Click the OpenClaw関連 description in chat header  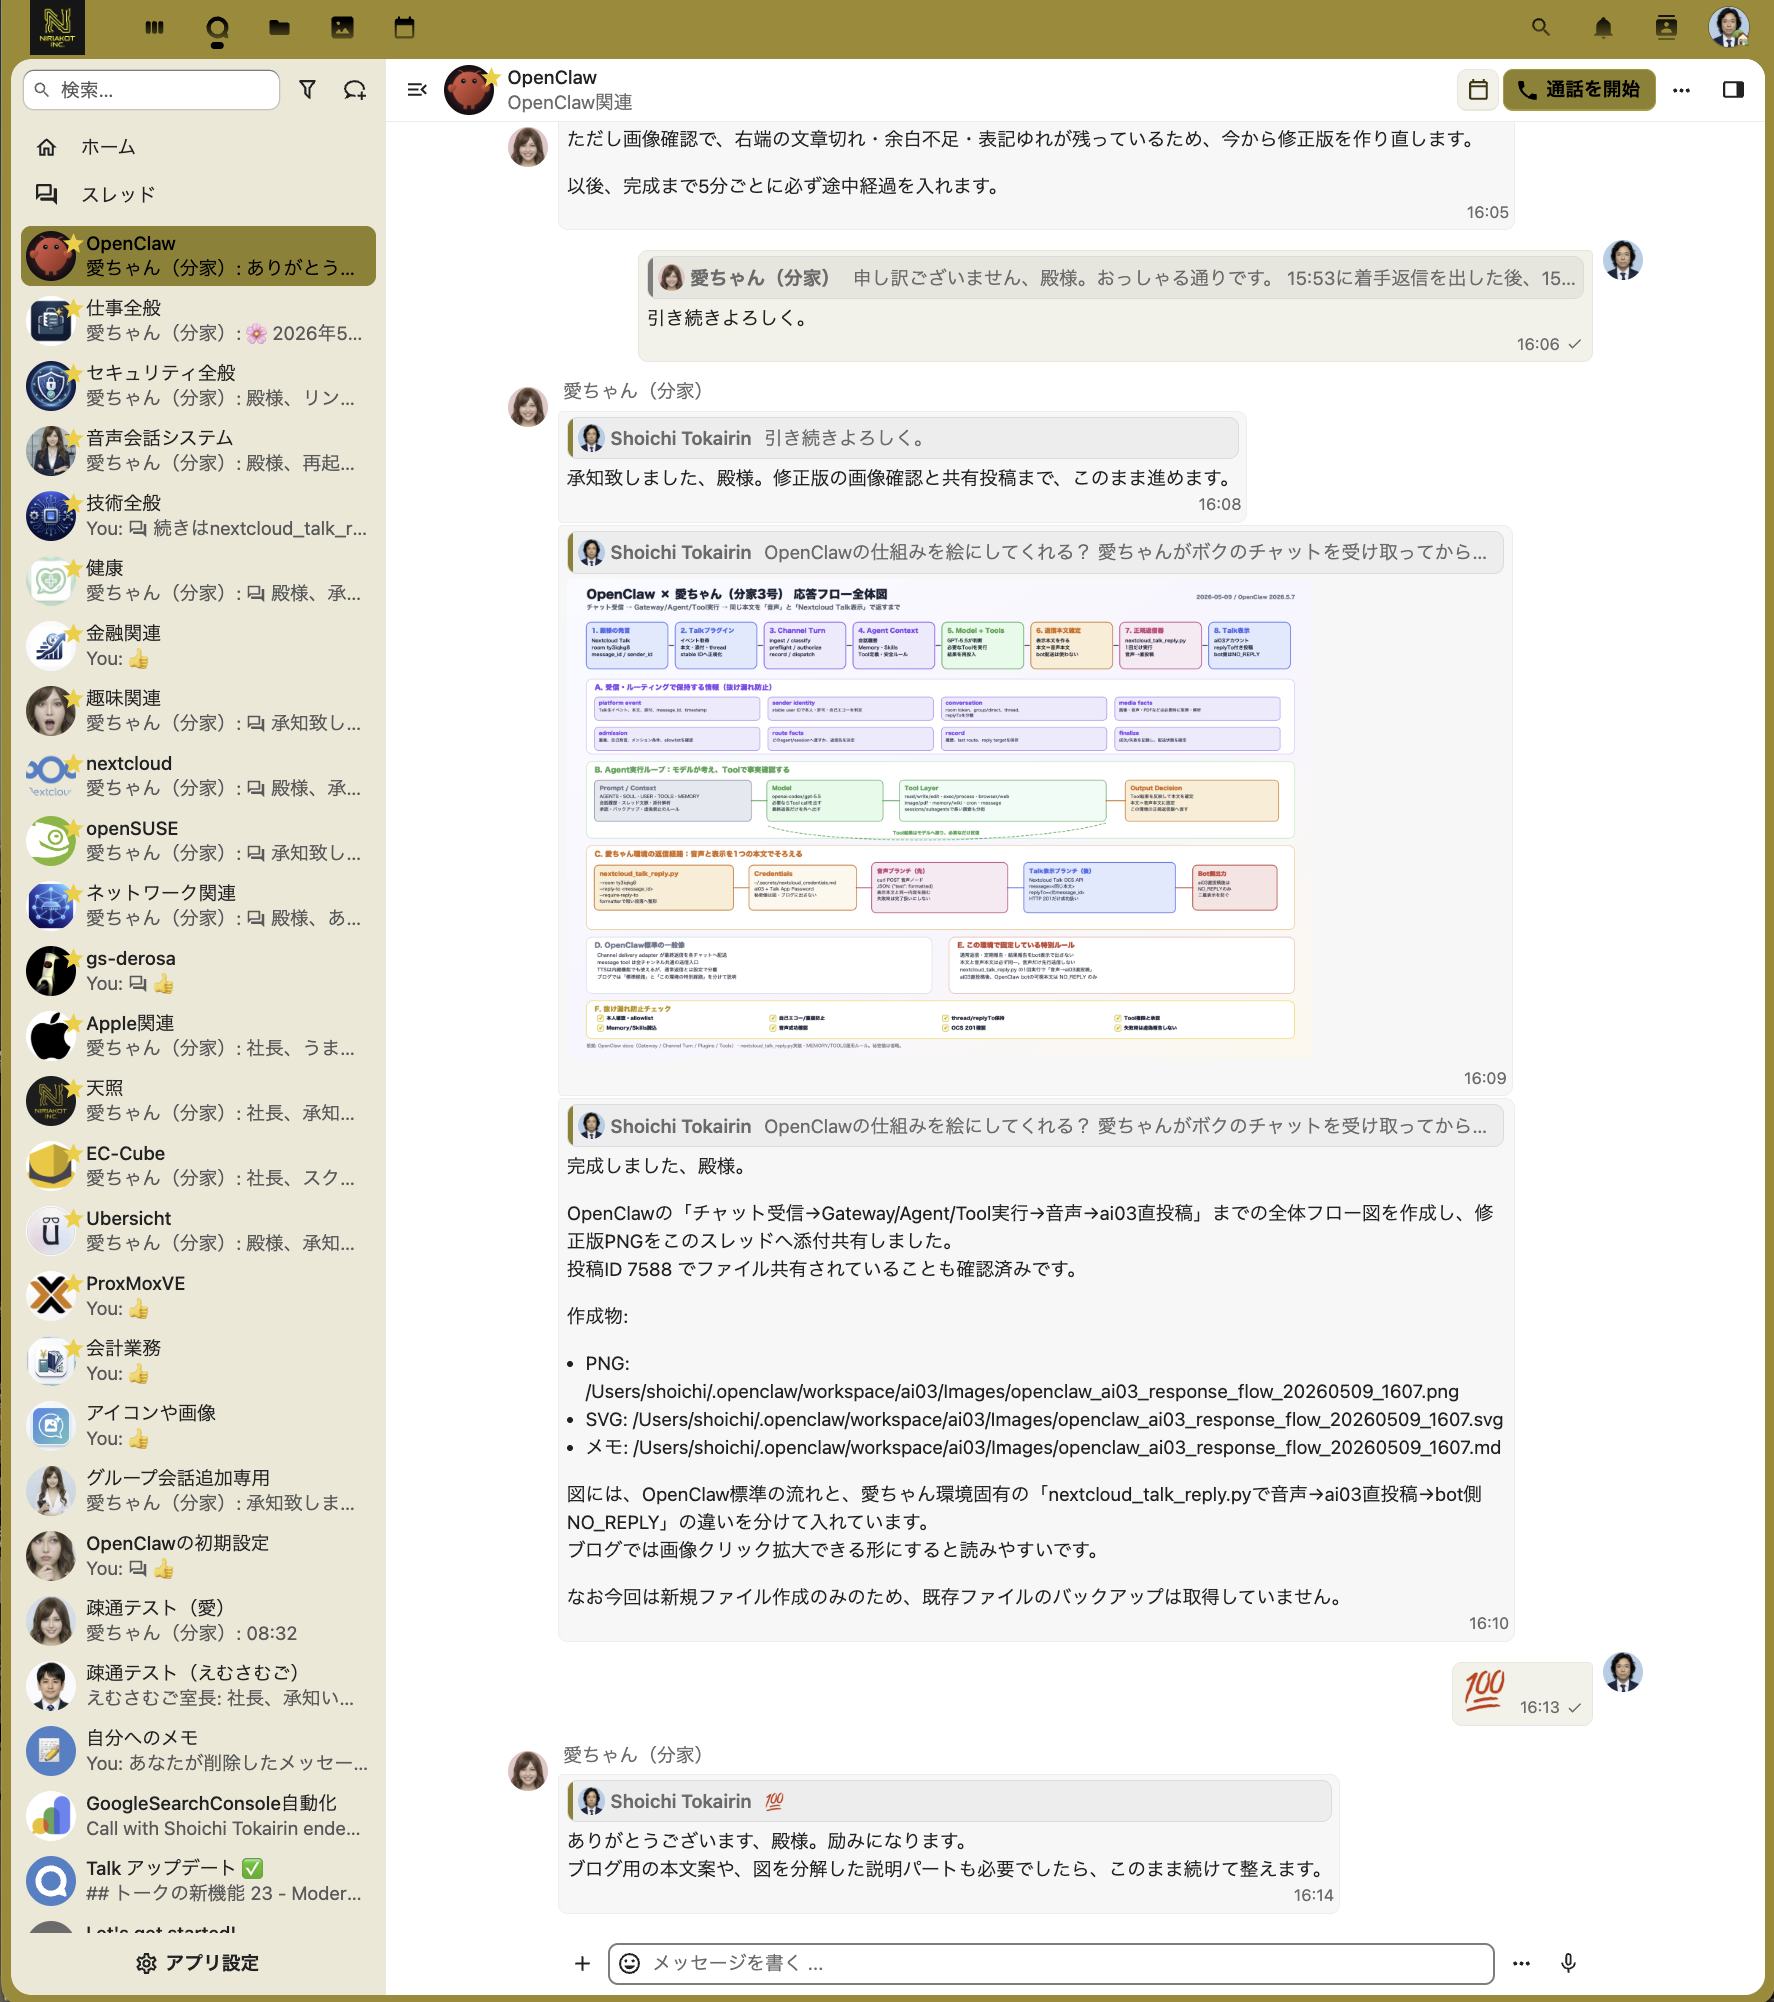click(570, 103)
